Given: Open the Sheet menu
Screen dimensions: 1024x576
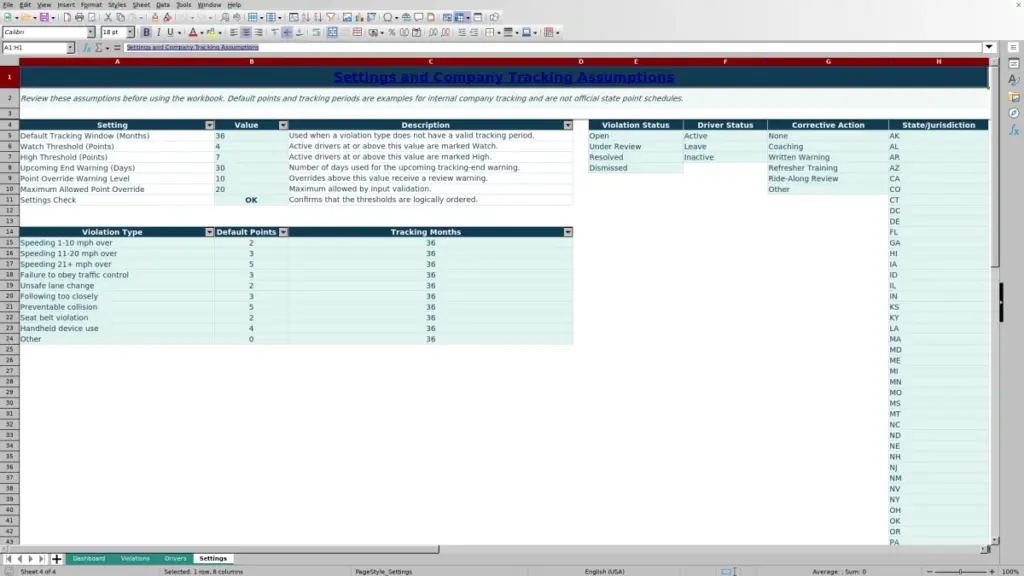Looking at the screenshot, I should (x=141, y=5).
